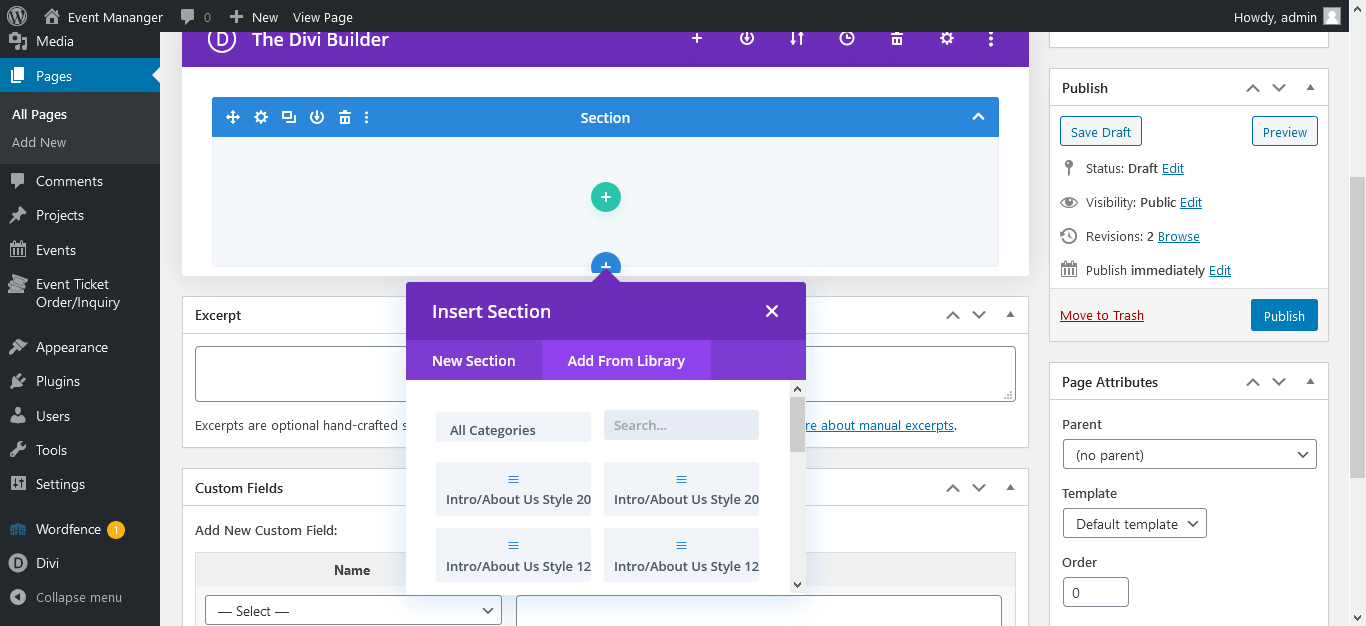This screenshot has height=626, width=1366.
Task: Click the Preview button
Action: (x=1285, y=132)
